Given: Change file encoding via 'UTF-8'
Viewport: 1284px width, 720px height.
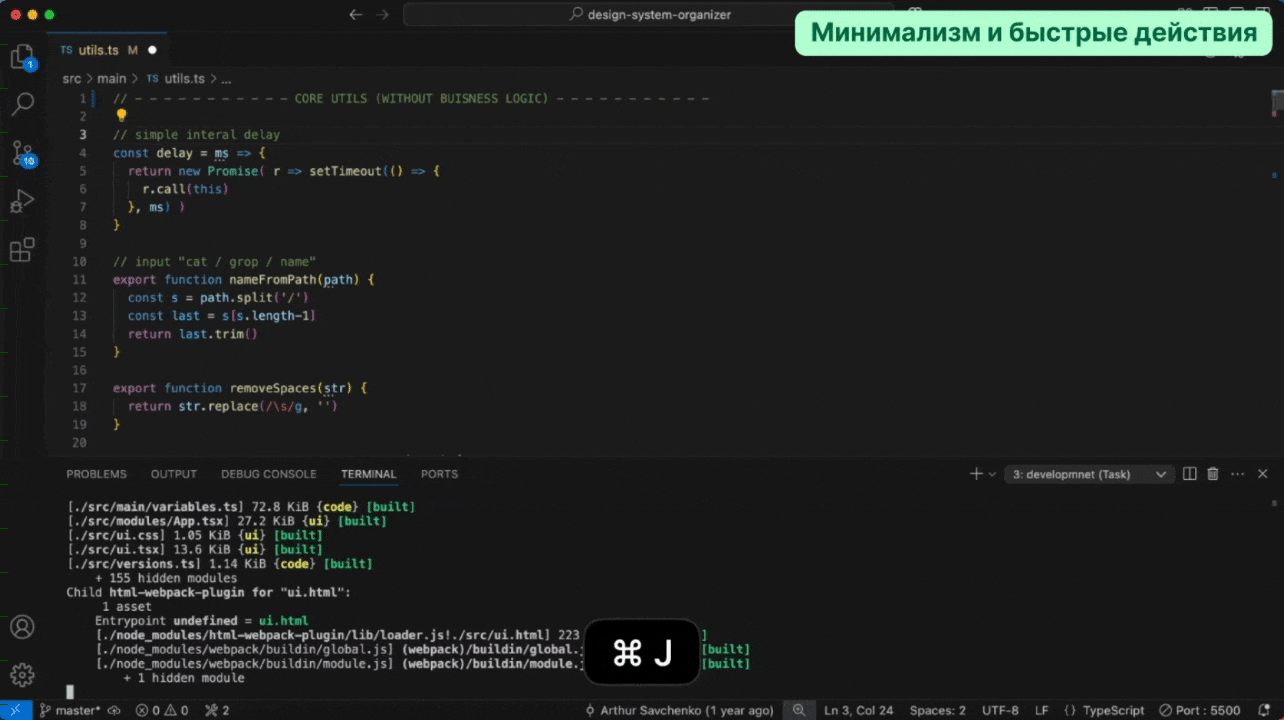Looking at the screenshot, I should [1000, 710].
